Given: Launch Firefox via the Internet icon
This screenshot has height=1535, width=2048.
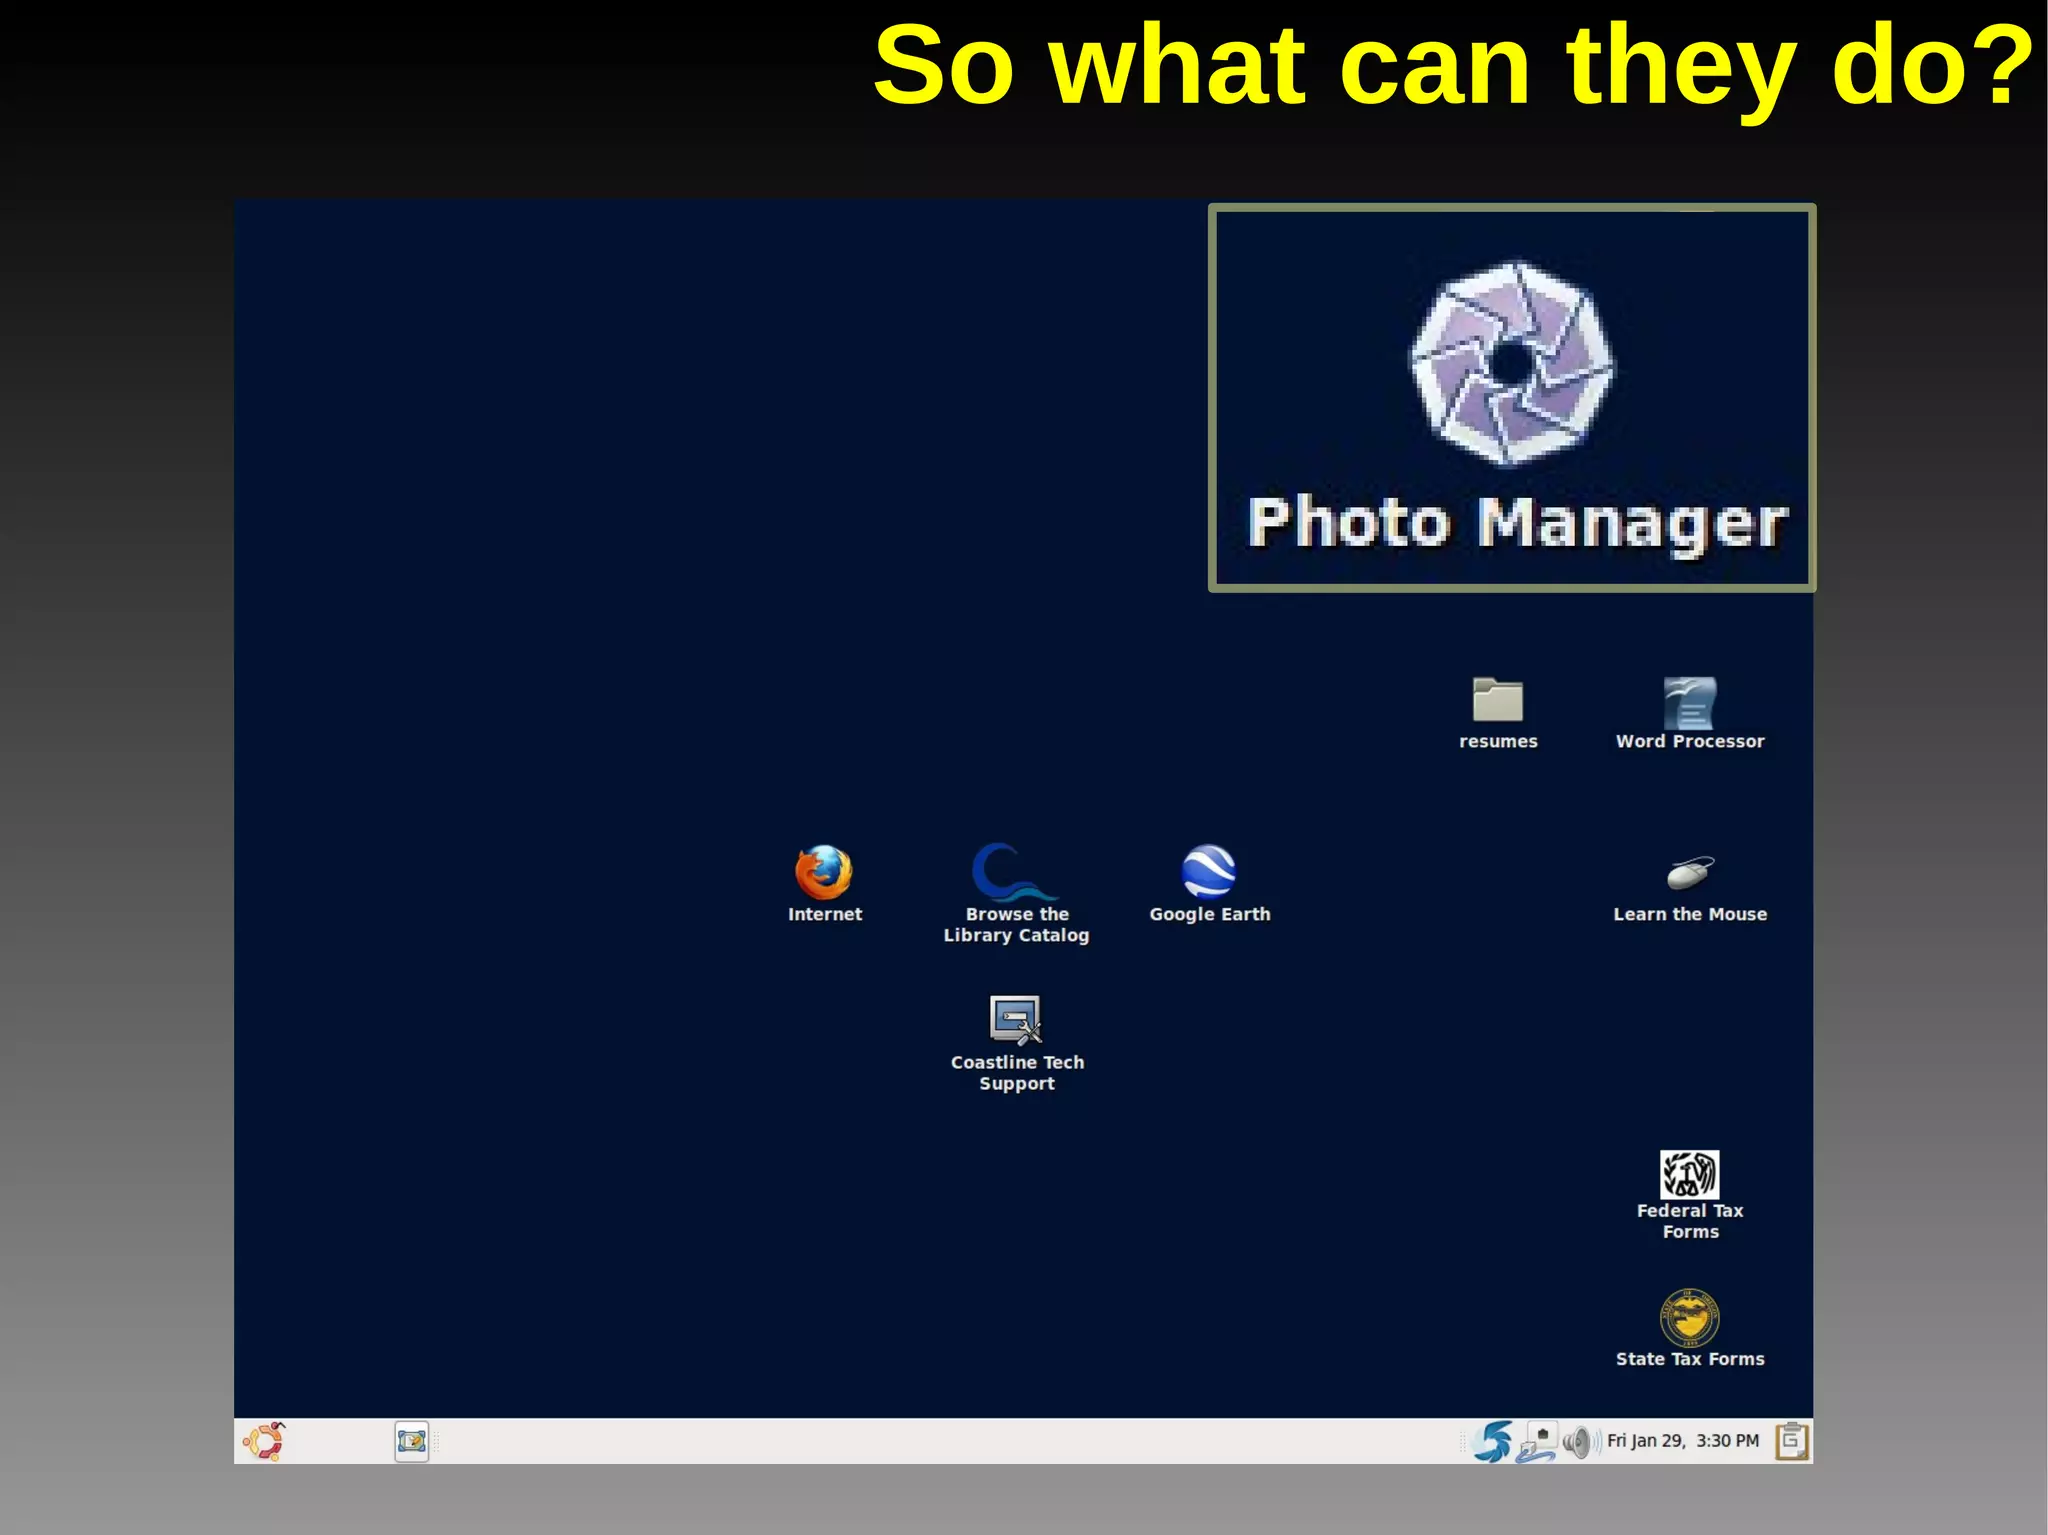Looking at the screenshot, I should pyautogui.click(x=823, y=872).
